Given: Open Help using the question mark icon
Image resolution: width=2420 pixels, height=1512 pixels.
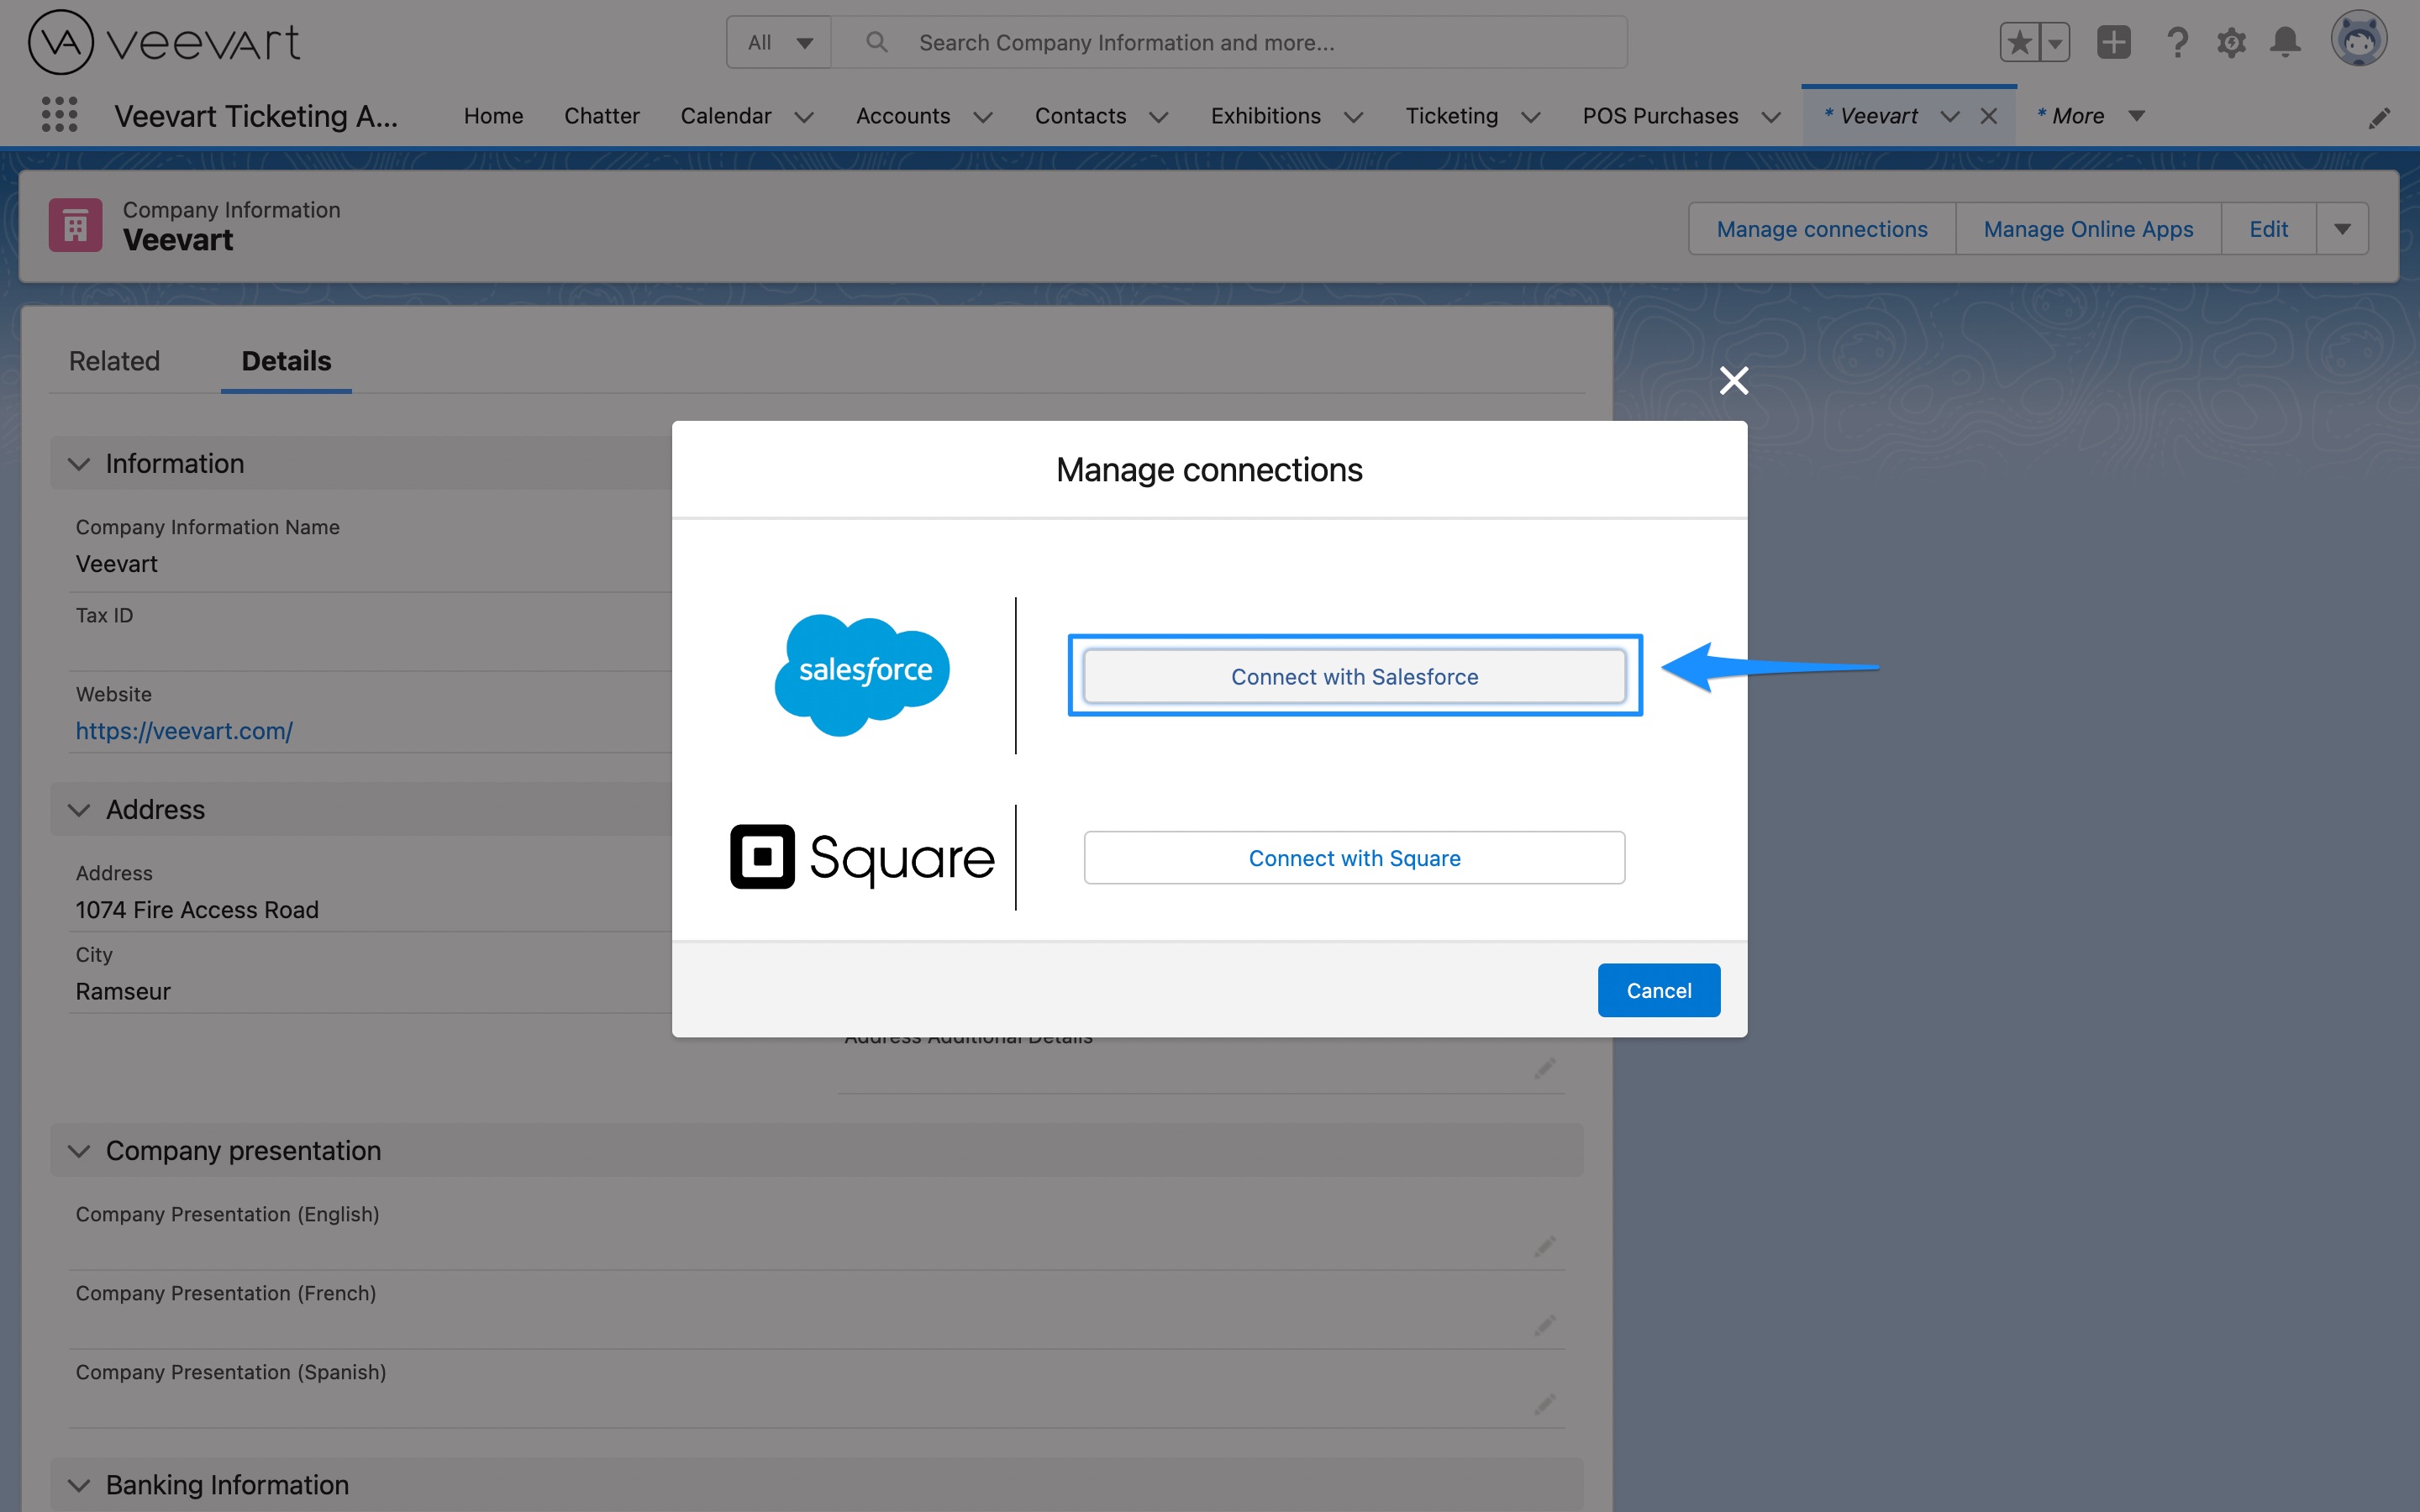Looking at the screenshot, I should (2177, 42).
